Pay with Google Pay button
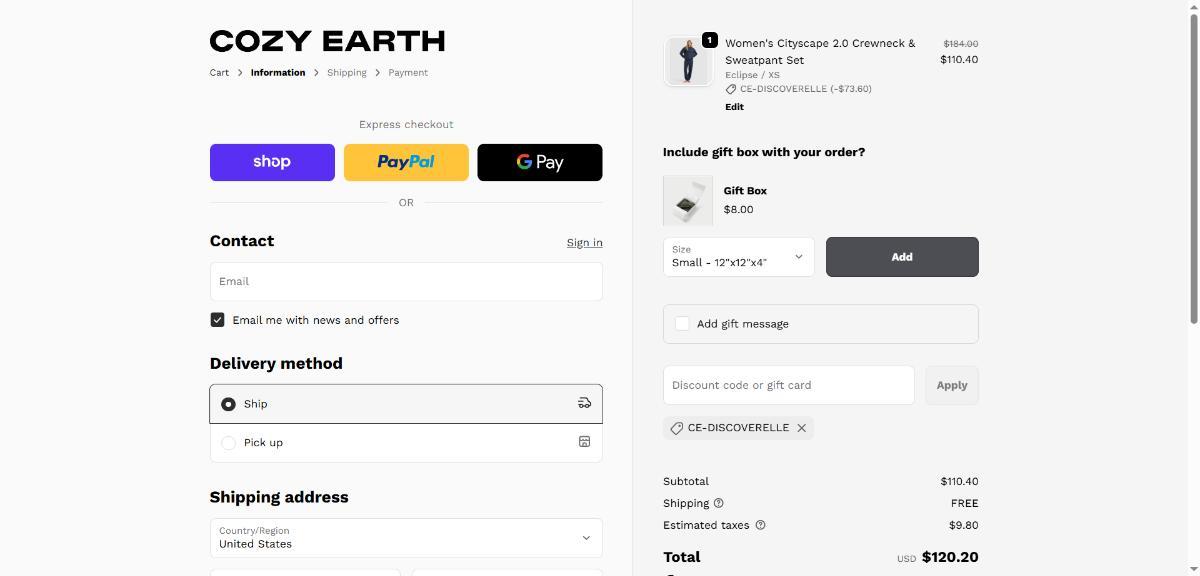This screenshot has width=1200, height=576. click(x=540, y=162)
